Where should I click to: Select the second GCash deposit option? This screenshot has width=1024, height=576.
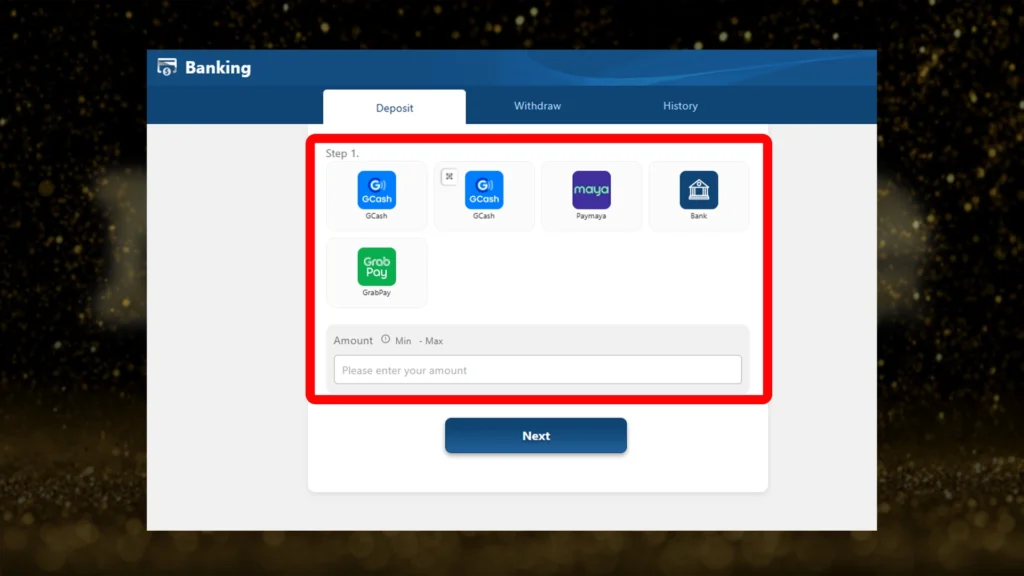tap(484, 190)
